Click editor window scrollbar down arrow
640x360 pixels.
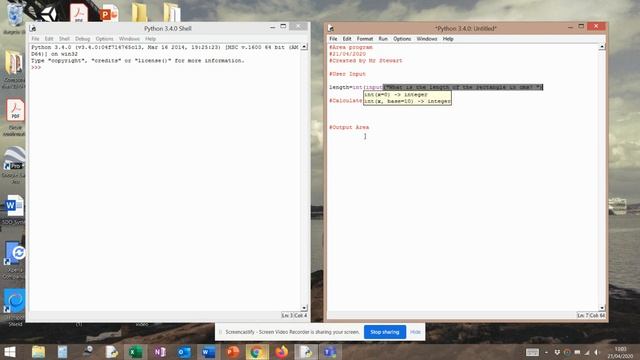pyautogui.click(x=602, y=308)
